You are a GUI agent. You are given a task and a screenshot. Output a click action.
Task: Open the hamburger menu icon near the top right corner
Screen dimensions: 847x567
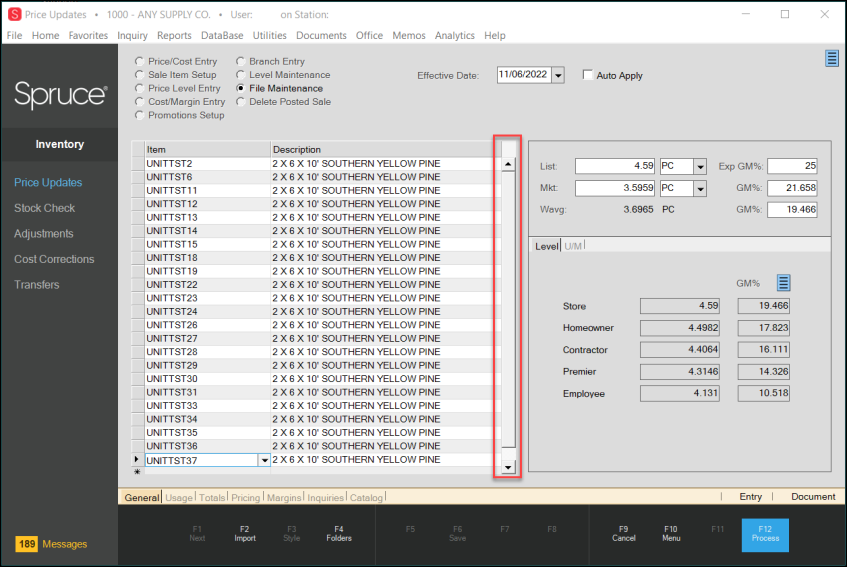(832, 58)
